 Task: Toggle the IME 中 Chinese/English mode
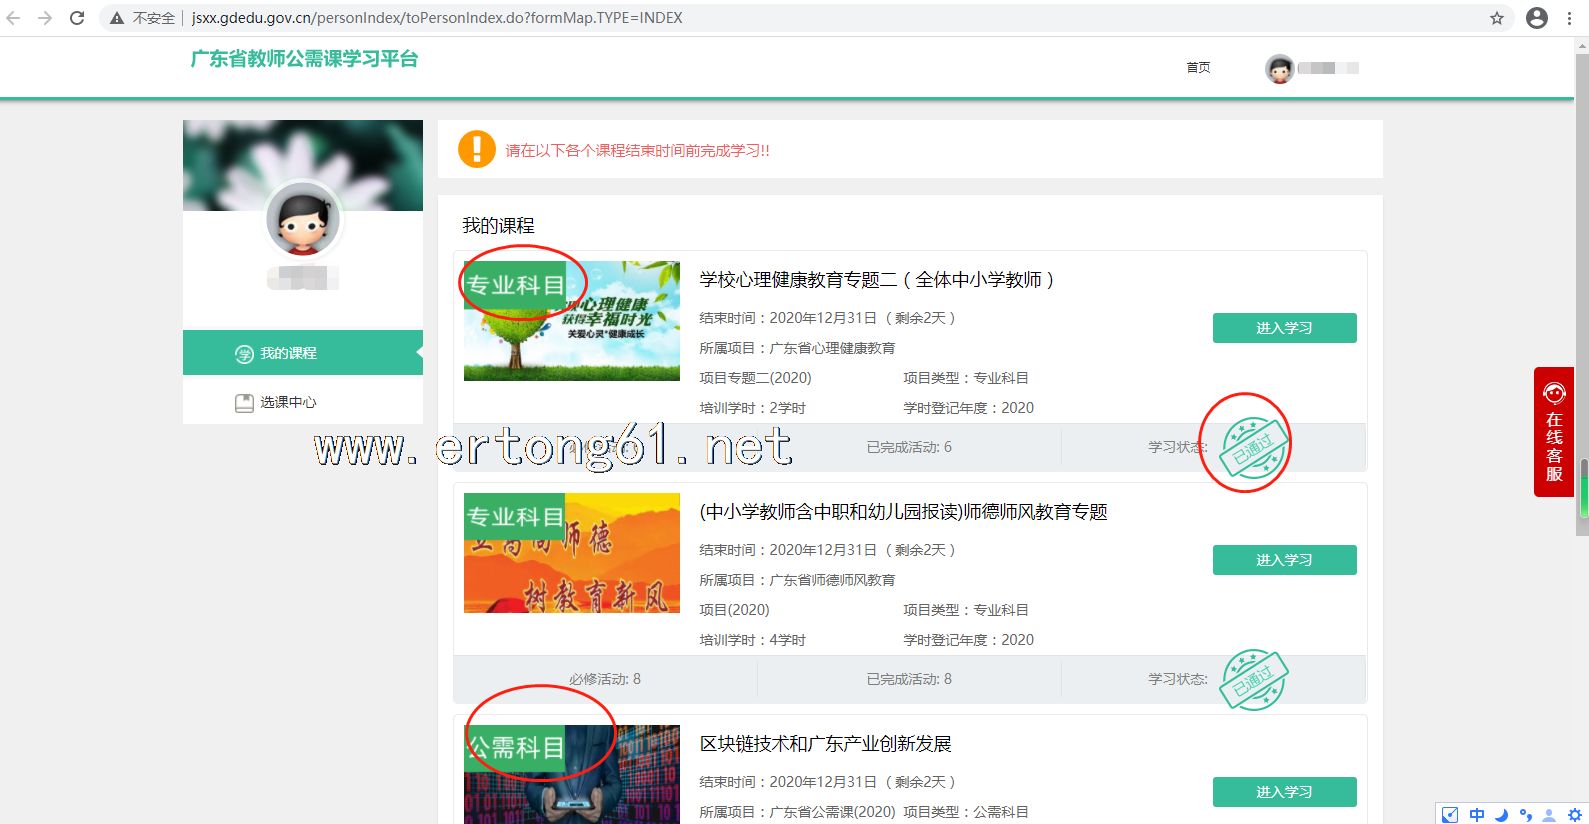[1477, 815]
